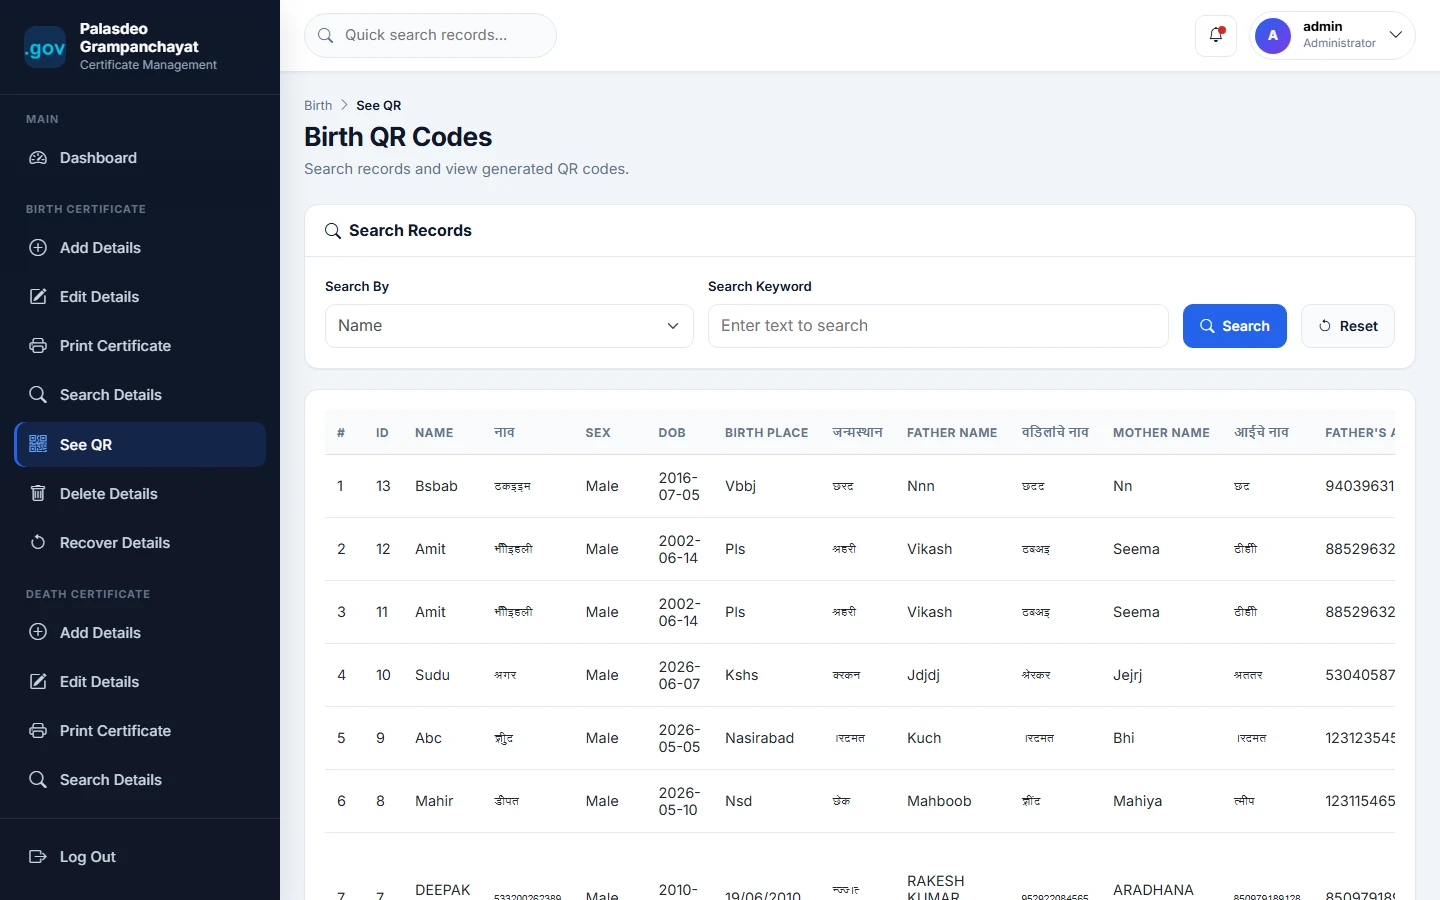Select See QR sidebar item
This screenshot has height=900, width=1440.
140,445
